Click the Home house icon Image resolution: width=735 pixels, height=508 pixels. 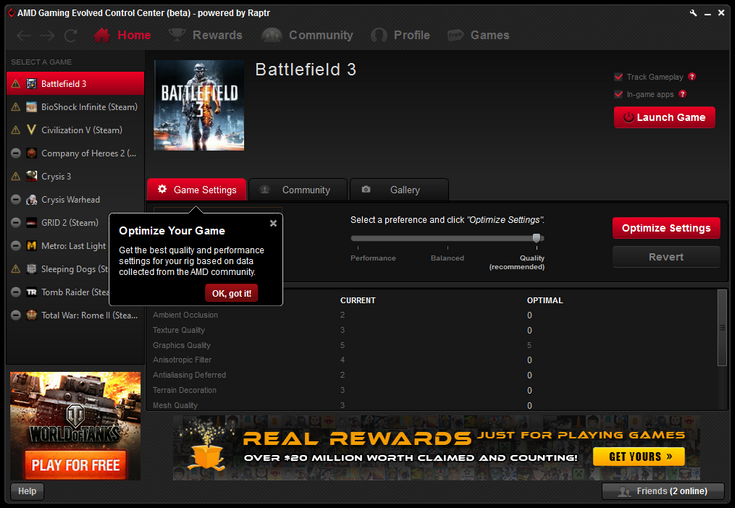click(x=102, y=35)
